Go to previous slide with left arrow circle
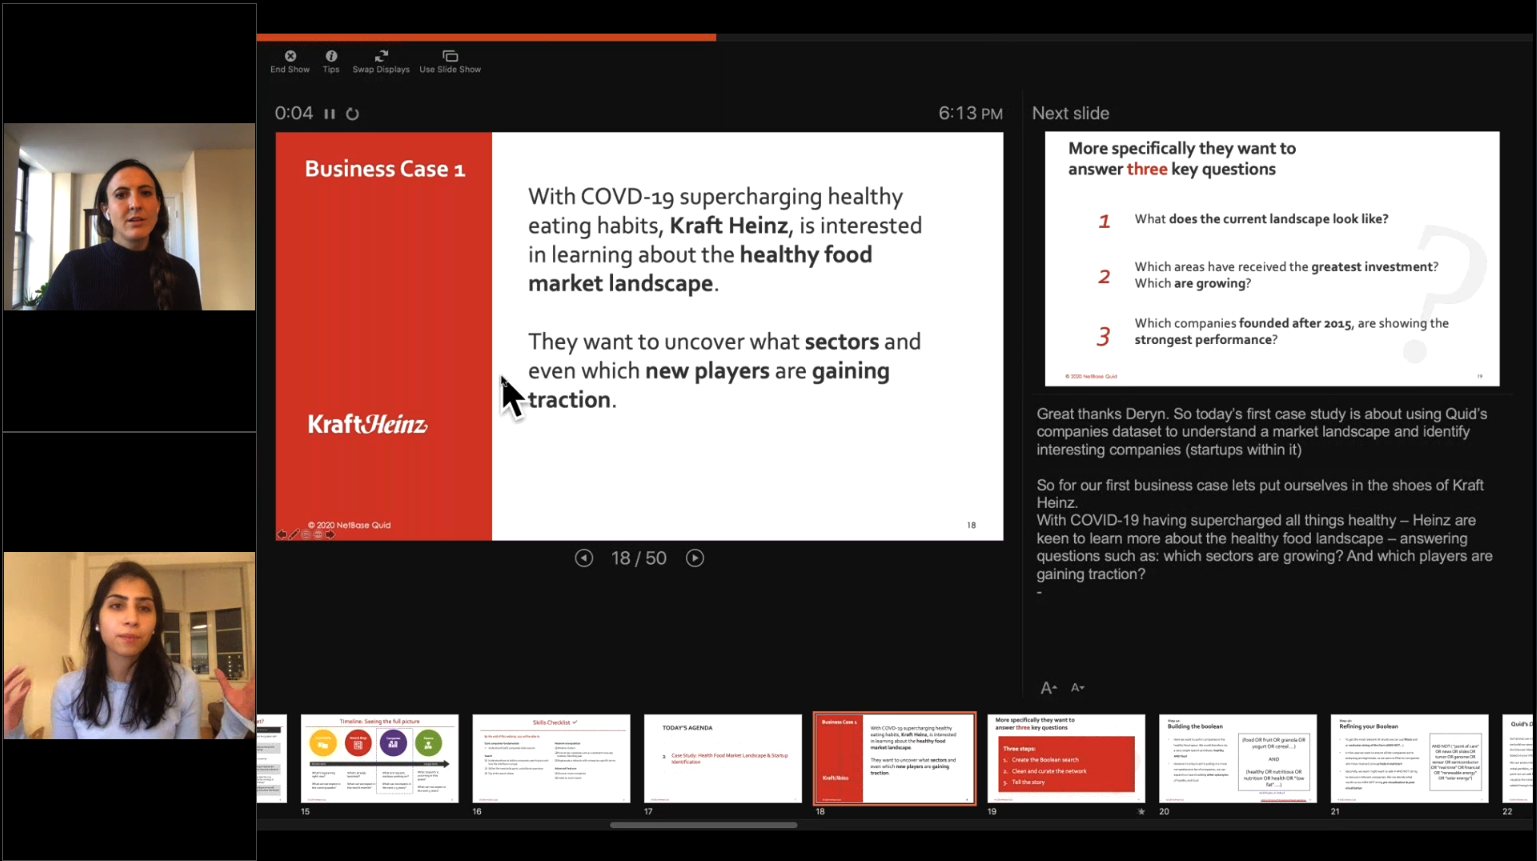1537x861 pixels. click(584, 558)
